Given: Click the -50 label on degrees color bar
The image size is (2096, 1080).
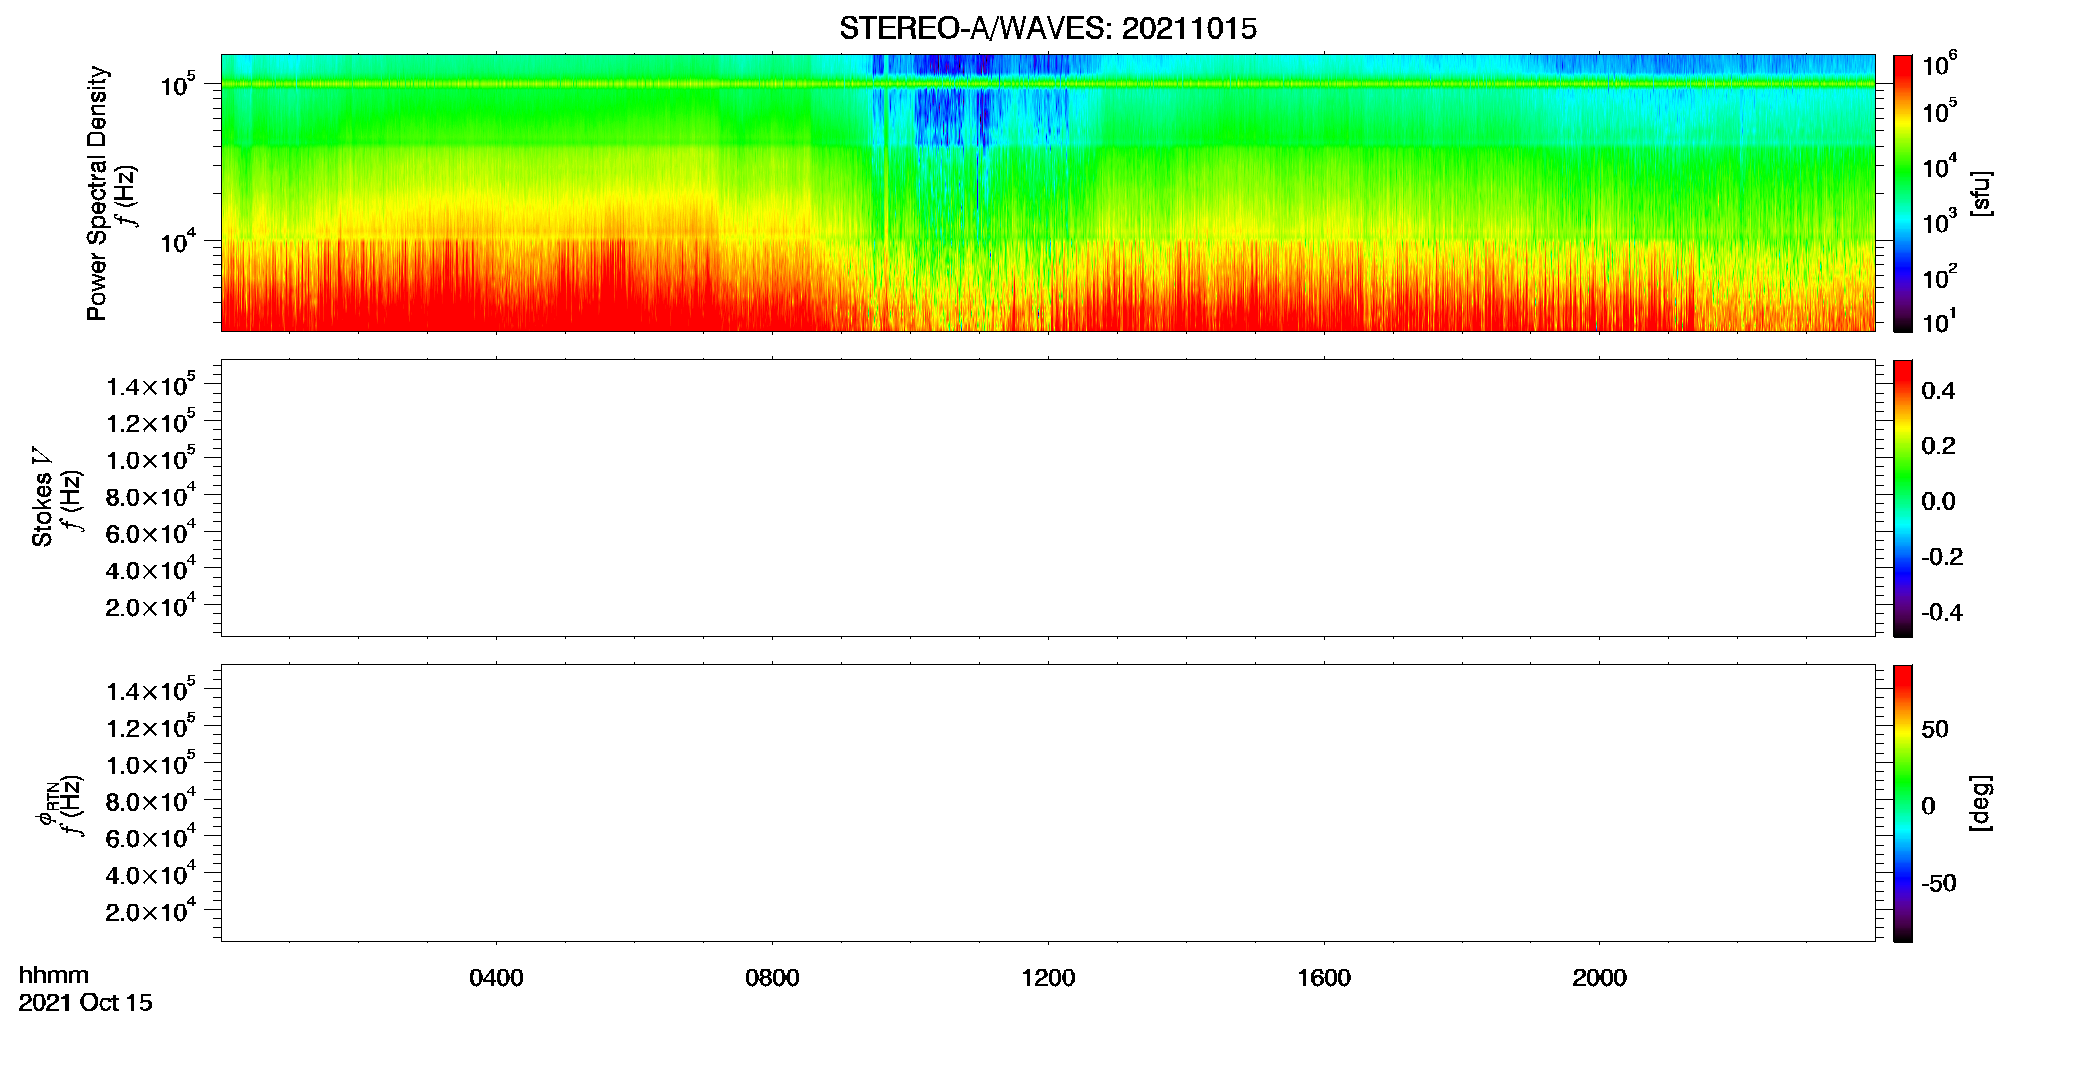Looking at the screenshot, I should point(1939,884).
